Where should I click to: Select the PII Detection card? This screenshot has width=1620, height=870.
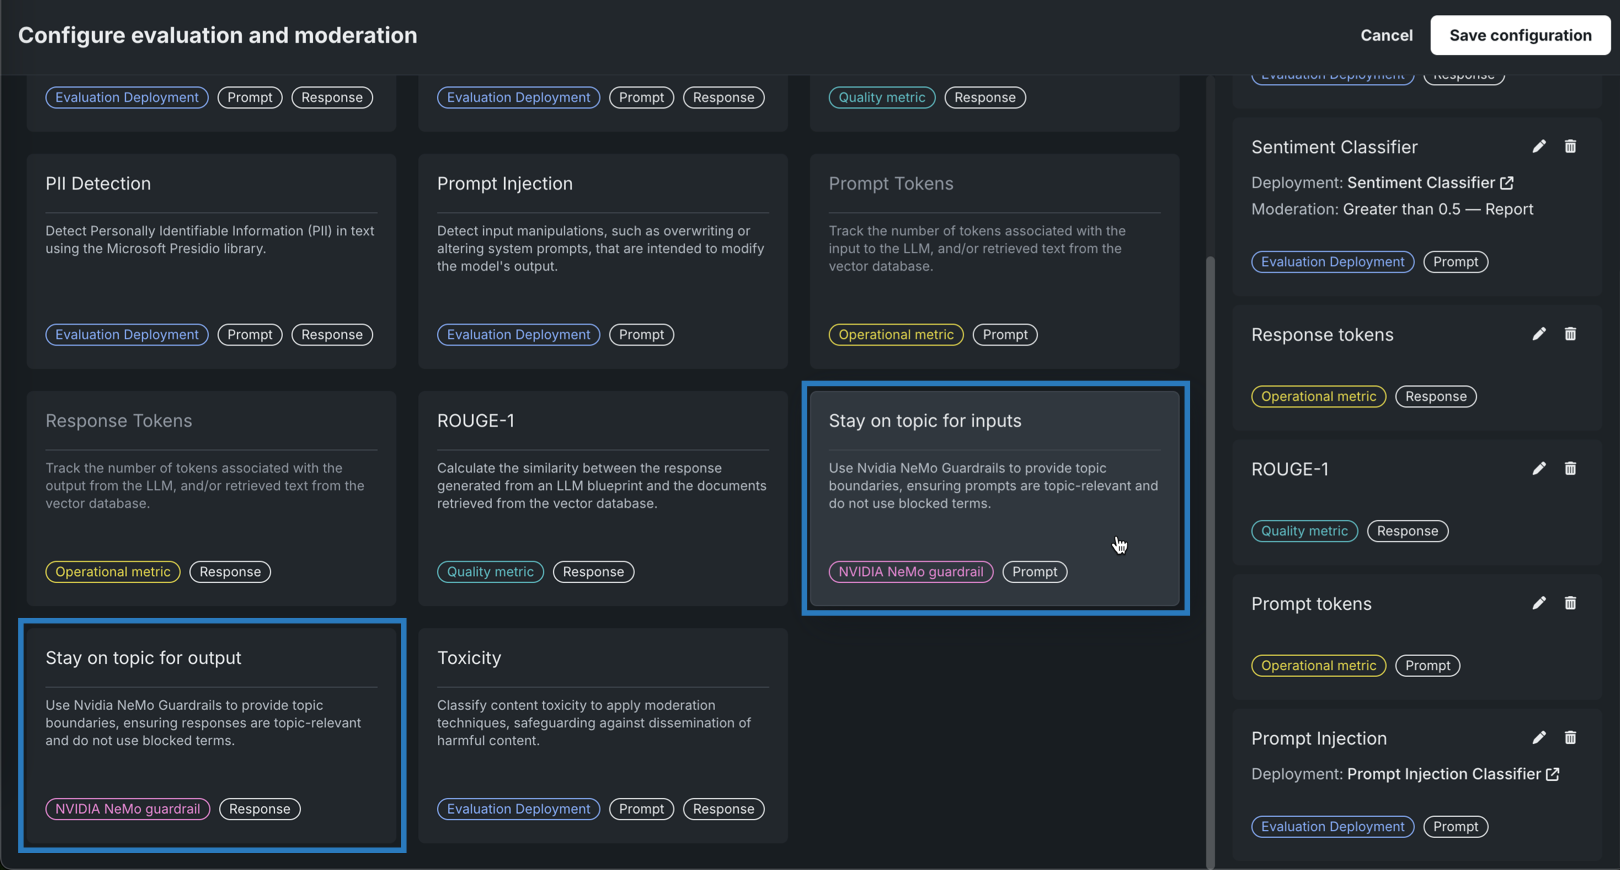point(211,260)
